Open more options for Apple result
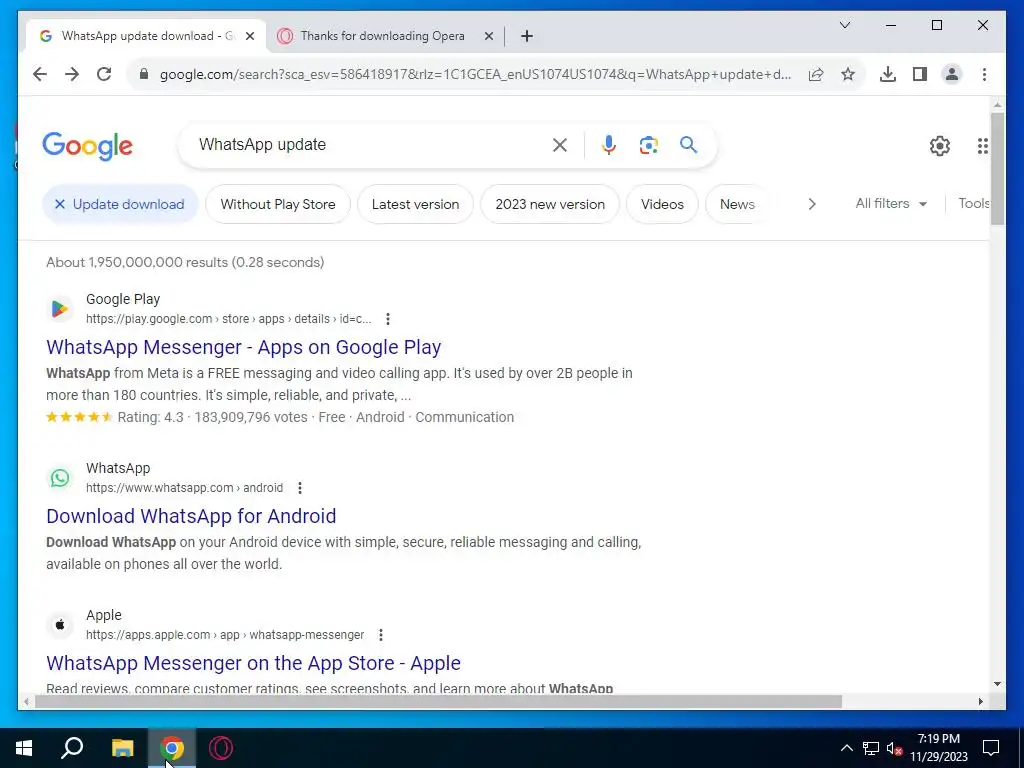 coord(381,635)
